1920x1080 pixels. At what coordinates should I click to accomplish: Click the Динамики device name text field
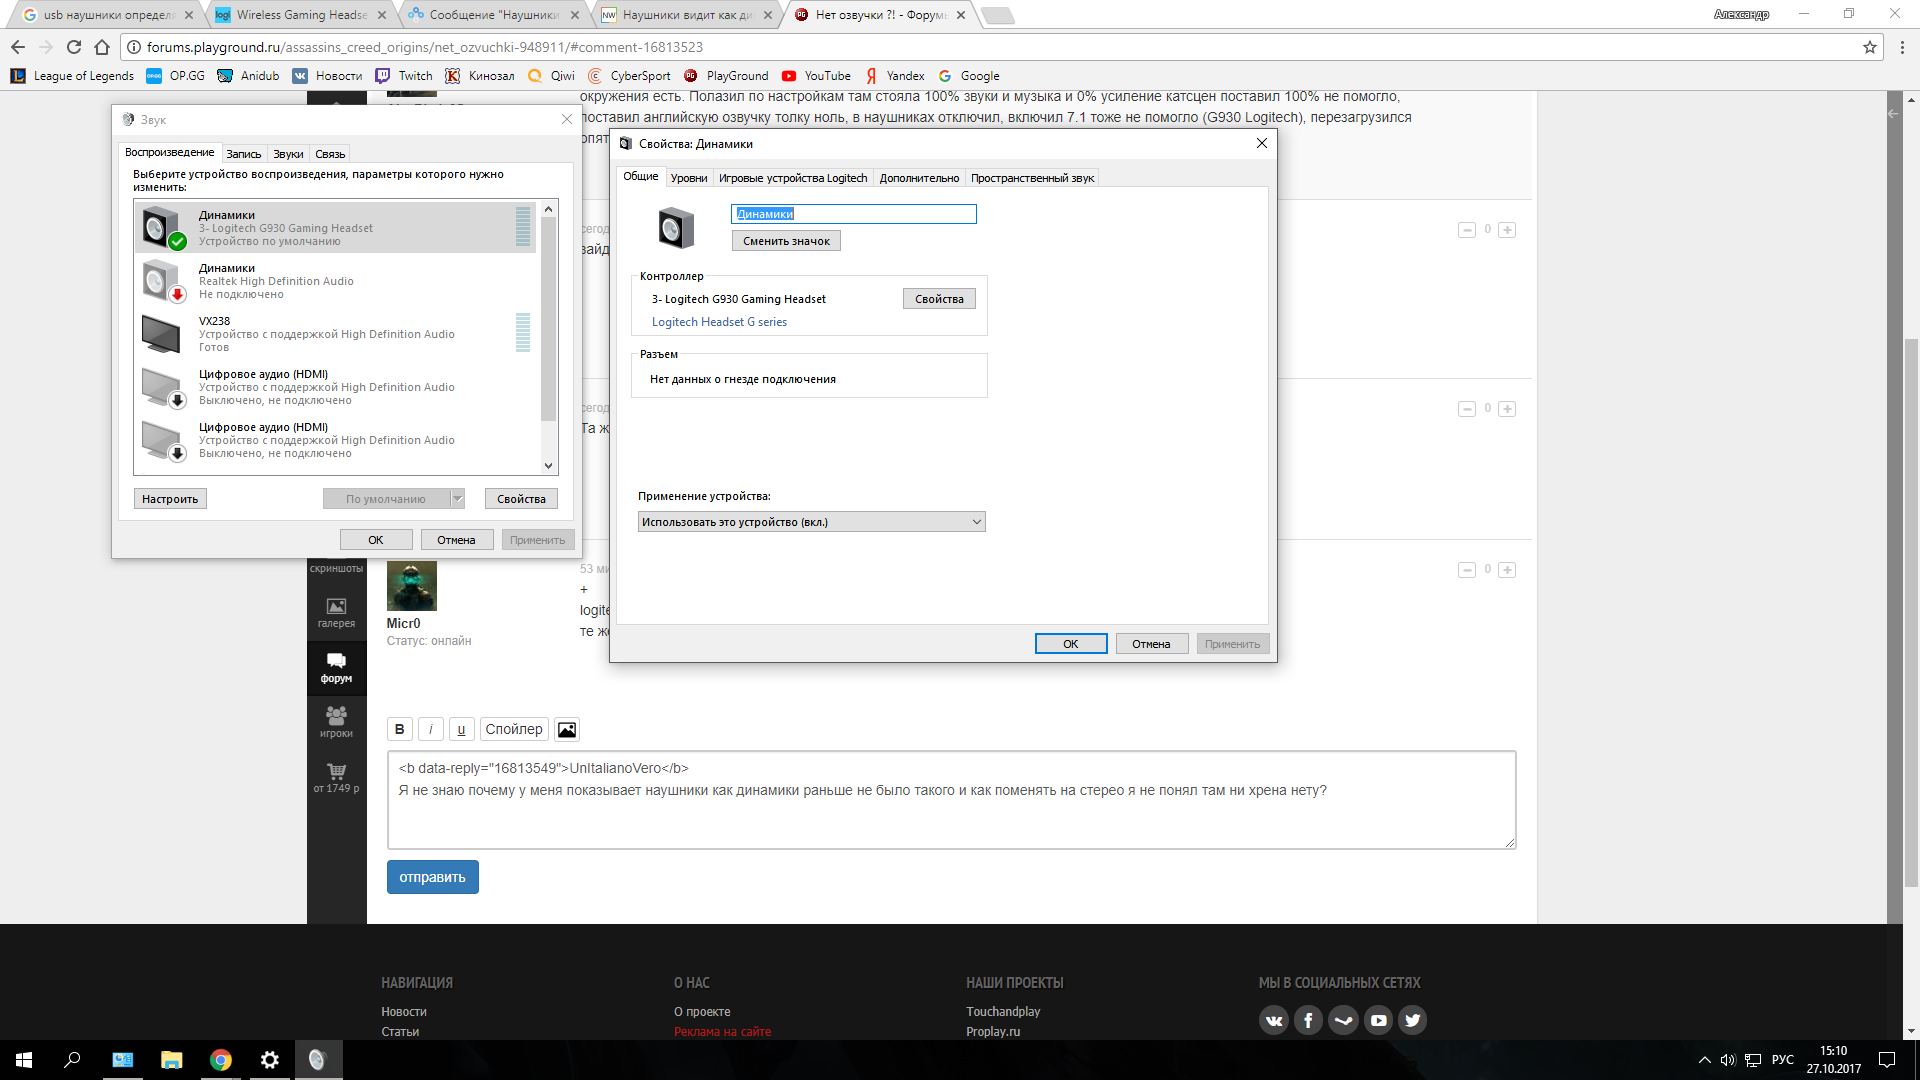[x=853, y=214]
